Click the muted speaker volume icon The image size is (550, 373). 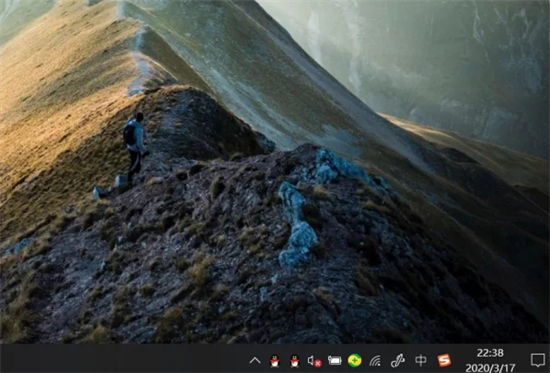tap(314, 361)
